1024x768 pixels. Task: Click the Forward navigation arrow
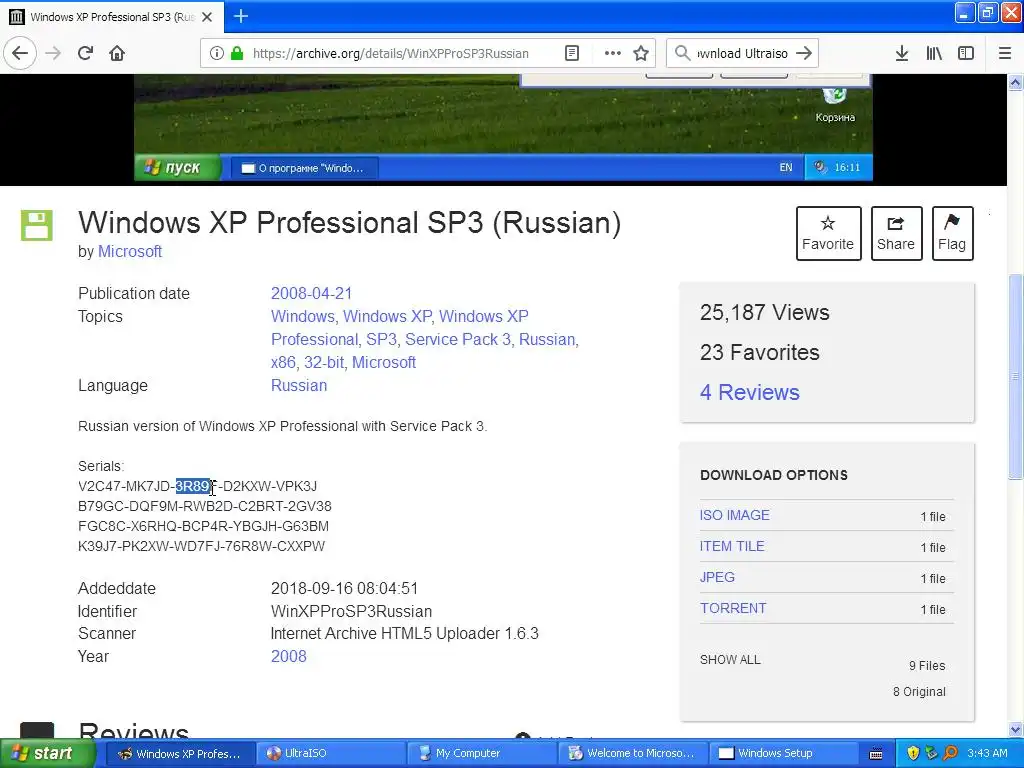click(53, 53)
